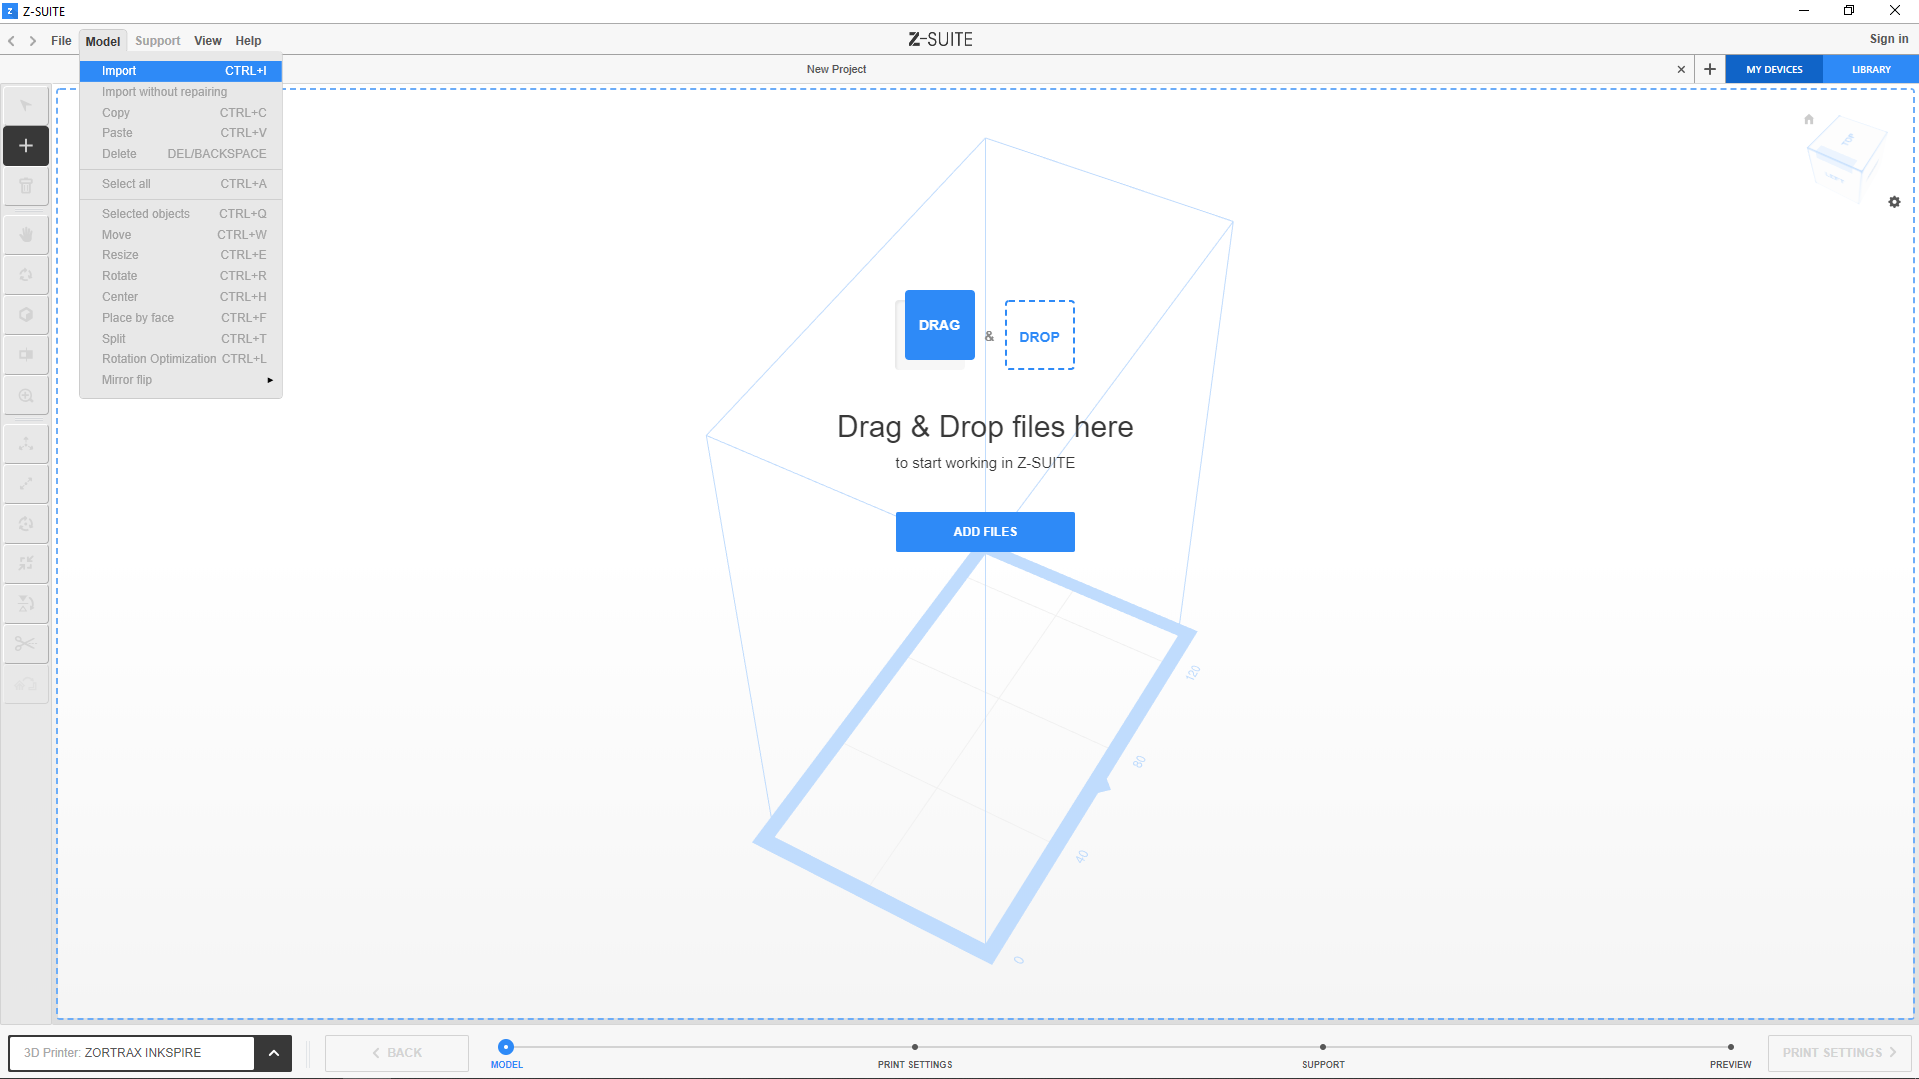Add a new project tab with plus icon
This screenshot has width=1919, height=1079.
point(1710,69)
